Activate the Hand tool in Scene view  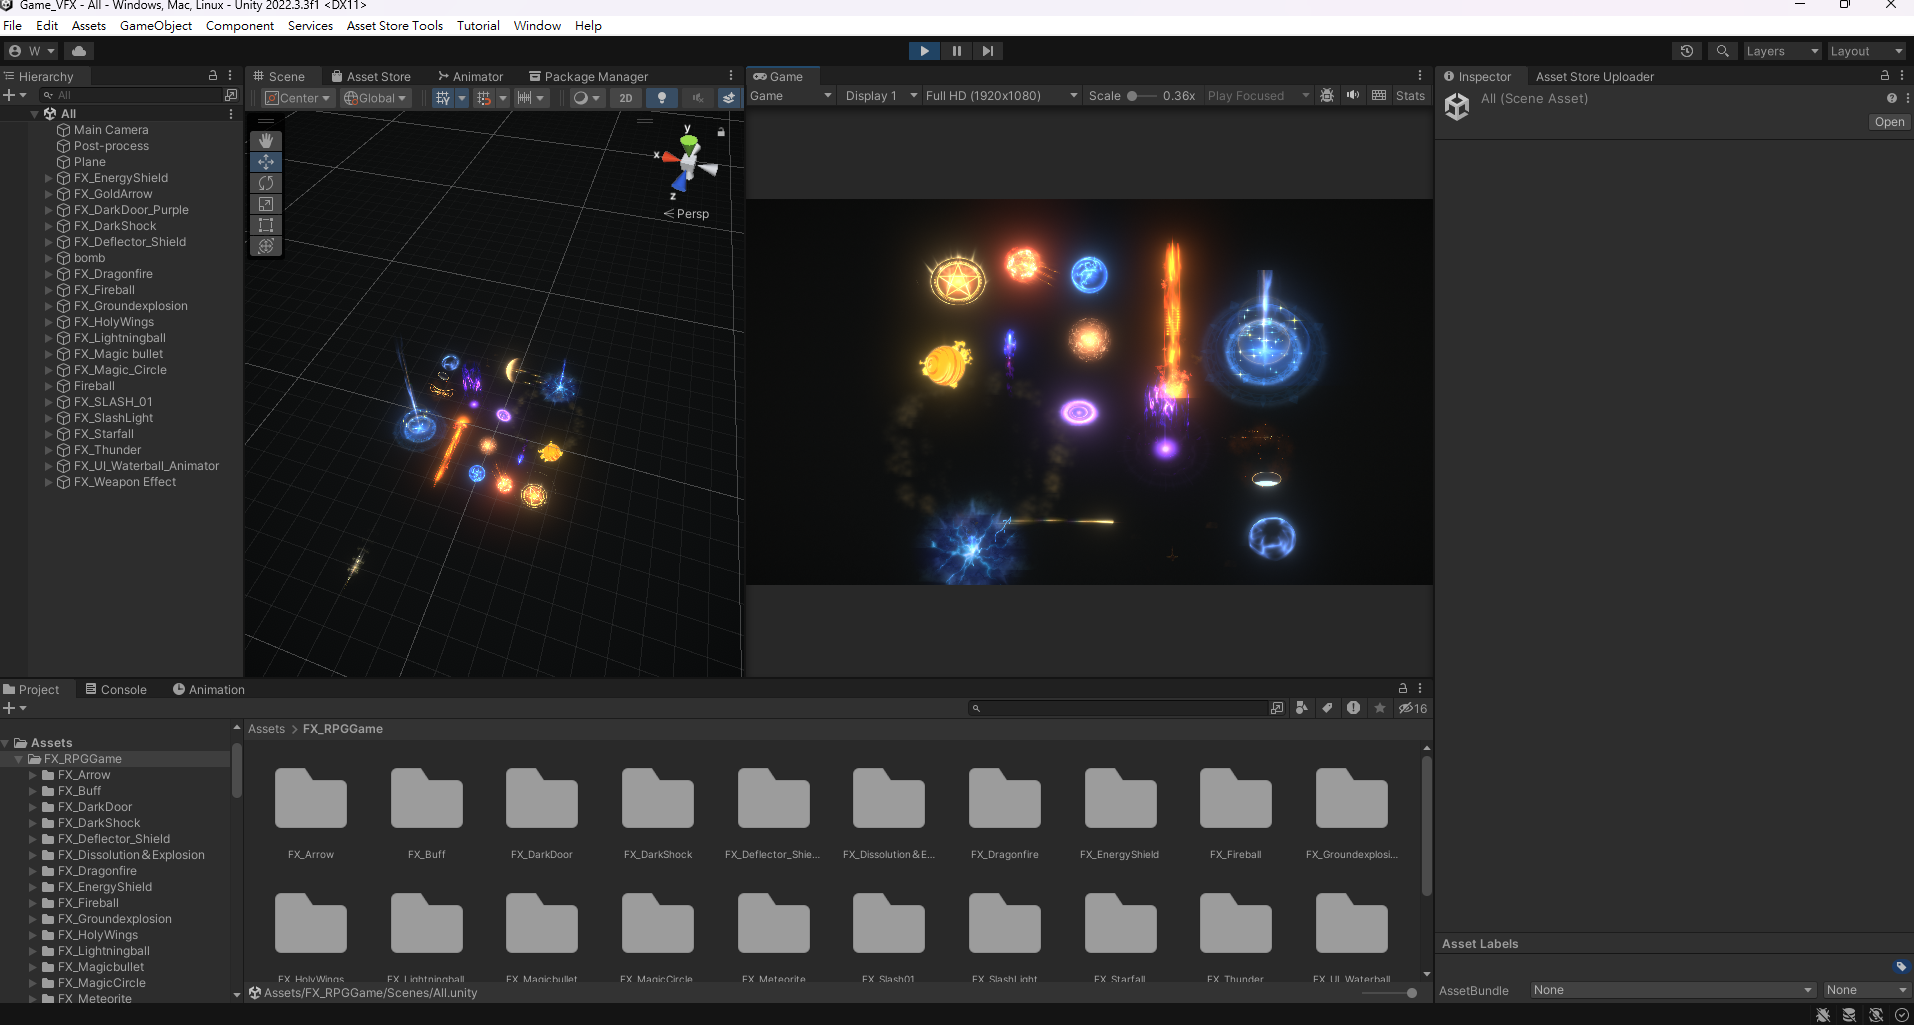(x=265, y=140)
